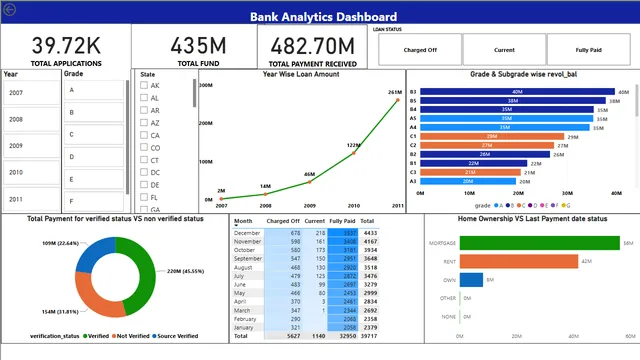640x360 pixels.
Task: Enable the CA state filter
Action: (144, 135)
